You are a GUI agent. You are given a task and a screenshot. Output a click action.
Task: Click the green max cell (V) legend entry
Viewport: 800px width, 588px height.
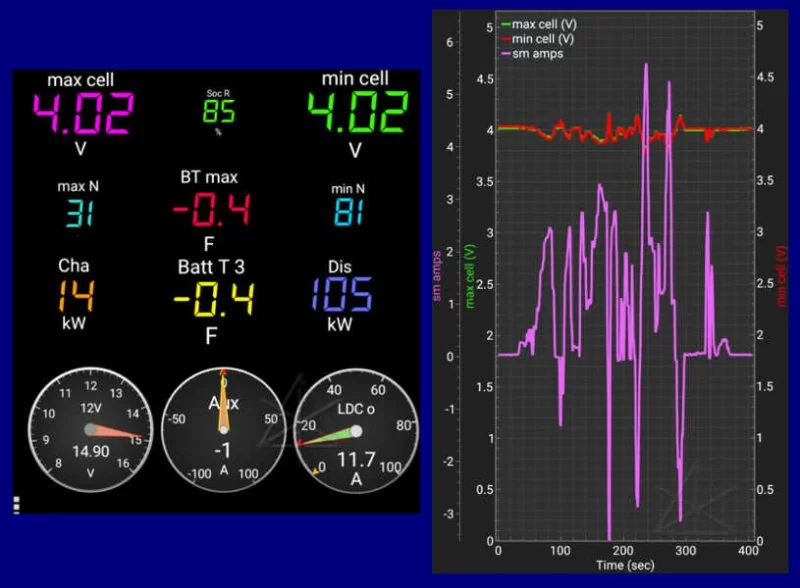[544, 24]
